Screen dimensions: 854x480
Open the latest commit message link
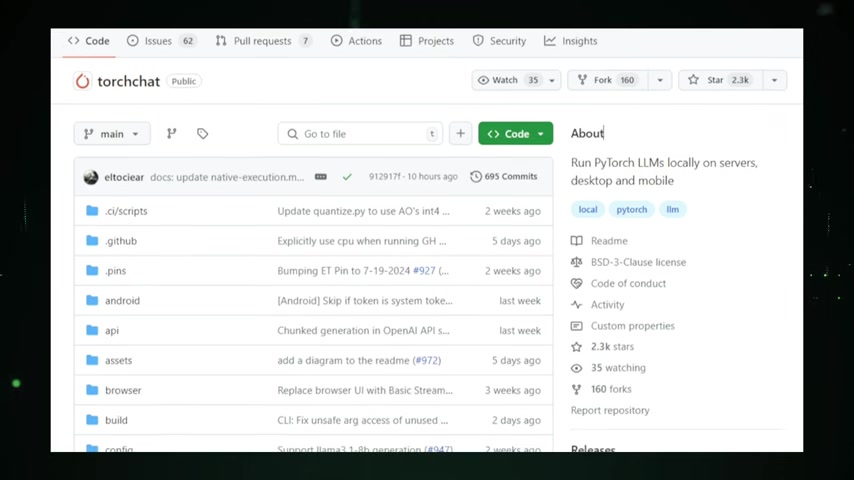coord(227,177)
